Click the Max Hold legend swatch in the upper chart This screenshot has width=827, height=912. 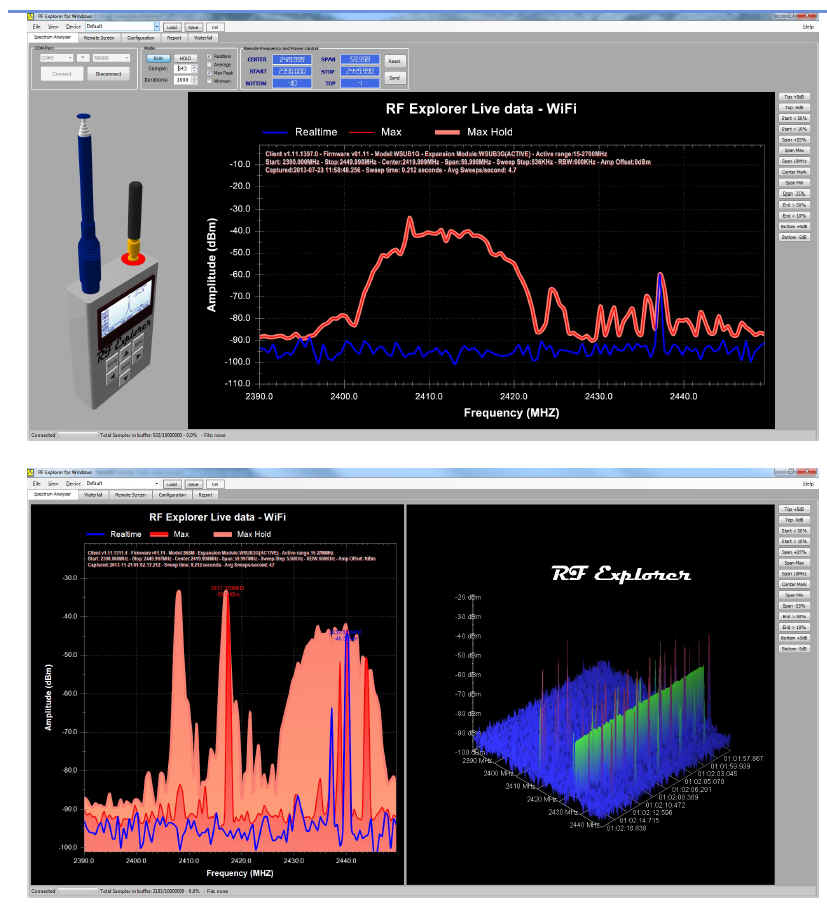tap(447, 132)
